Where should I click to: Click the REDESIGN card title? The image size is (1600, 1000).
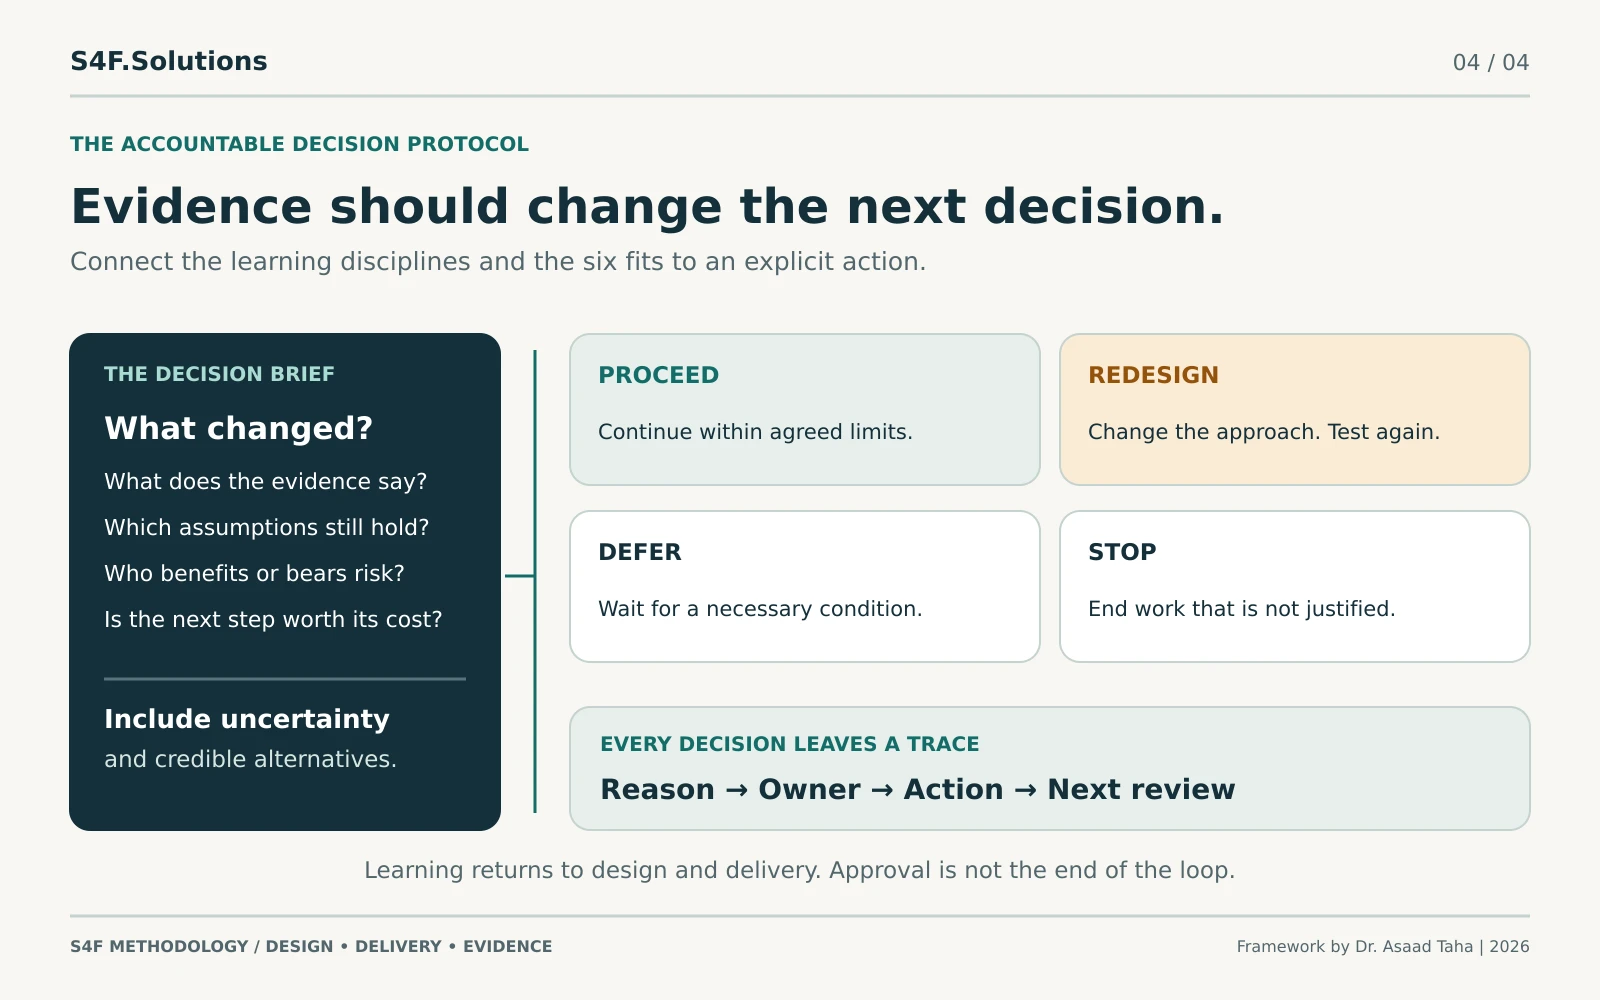pos(1153,375)
